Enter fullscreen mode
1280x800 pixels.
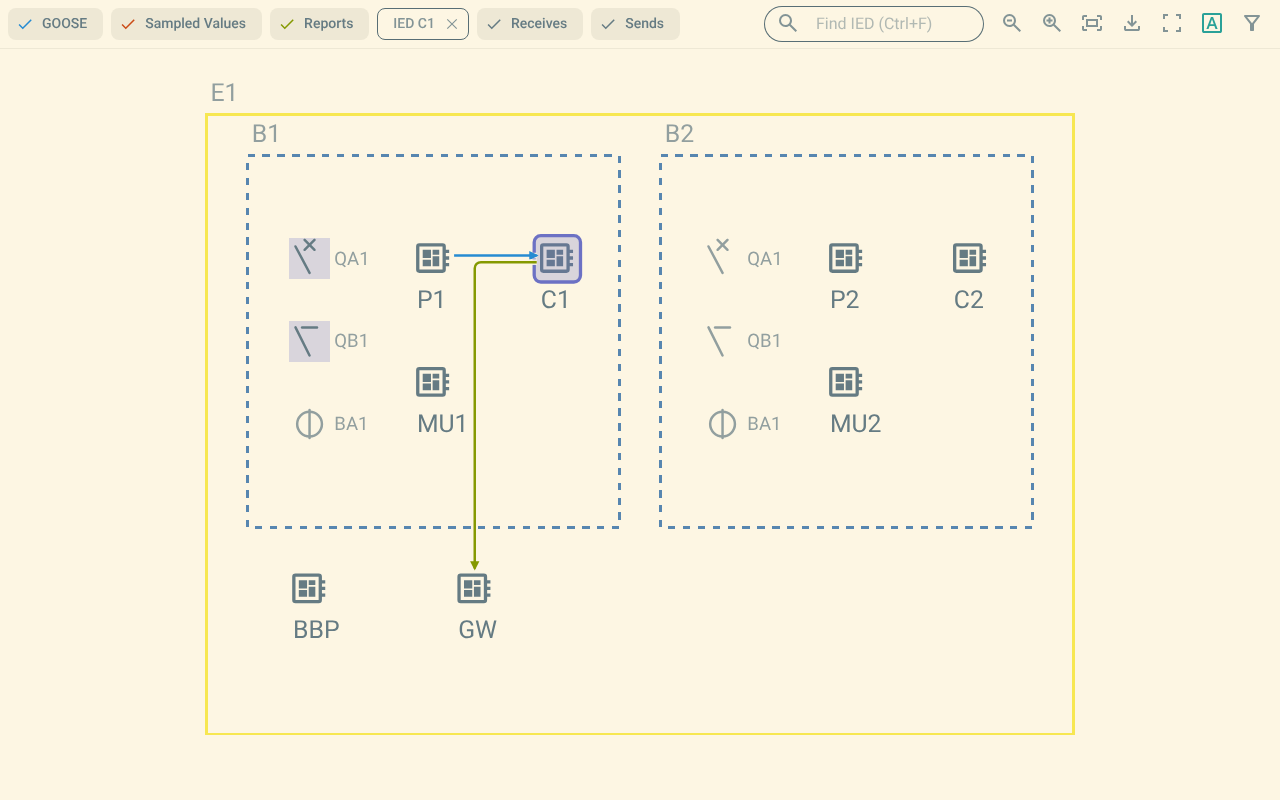1172,23
